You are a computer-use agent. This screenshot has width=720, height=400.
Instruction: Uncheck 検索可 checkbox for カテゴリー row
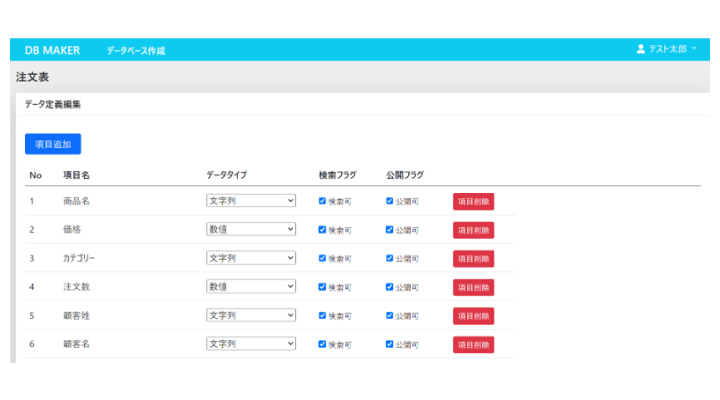click(322, 258)
